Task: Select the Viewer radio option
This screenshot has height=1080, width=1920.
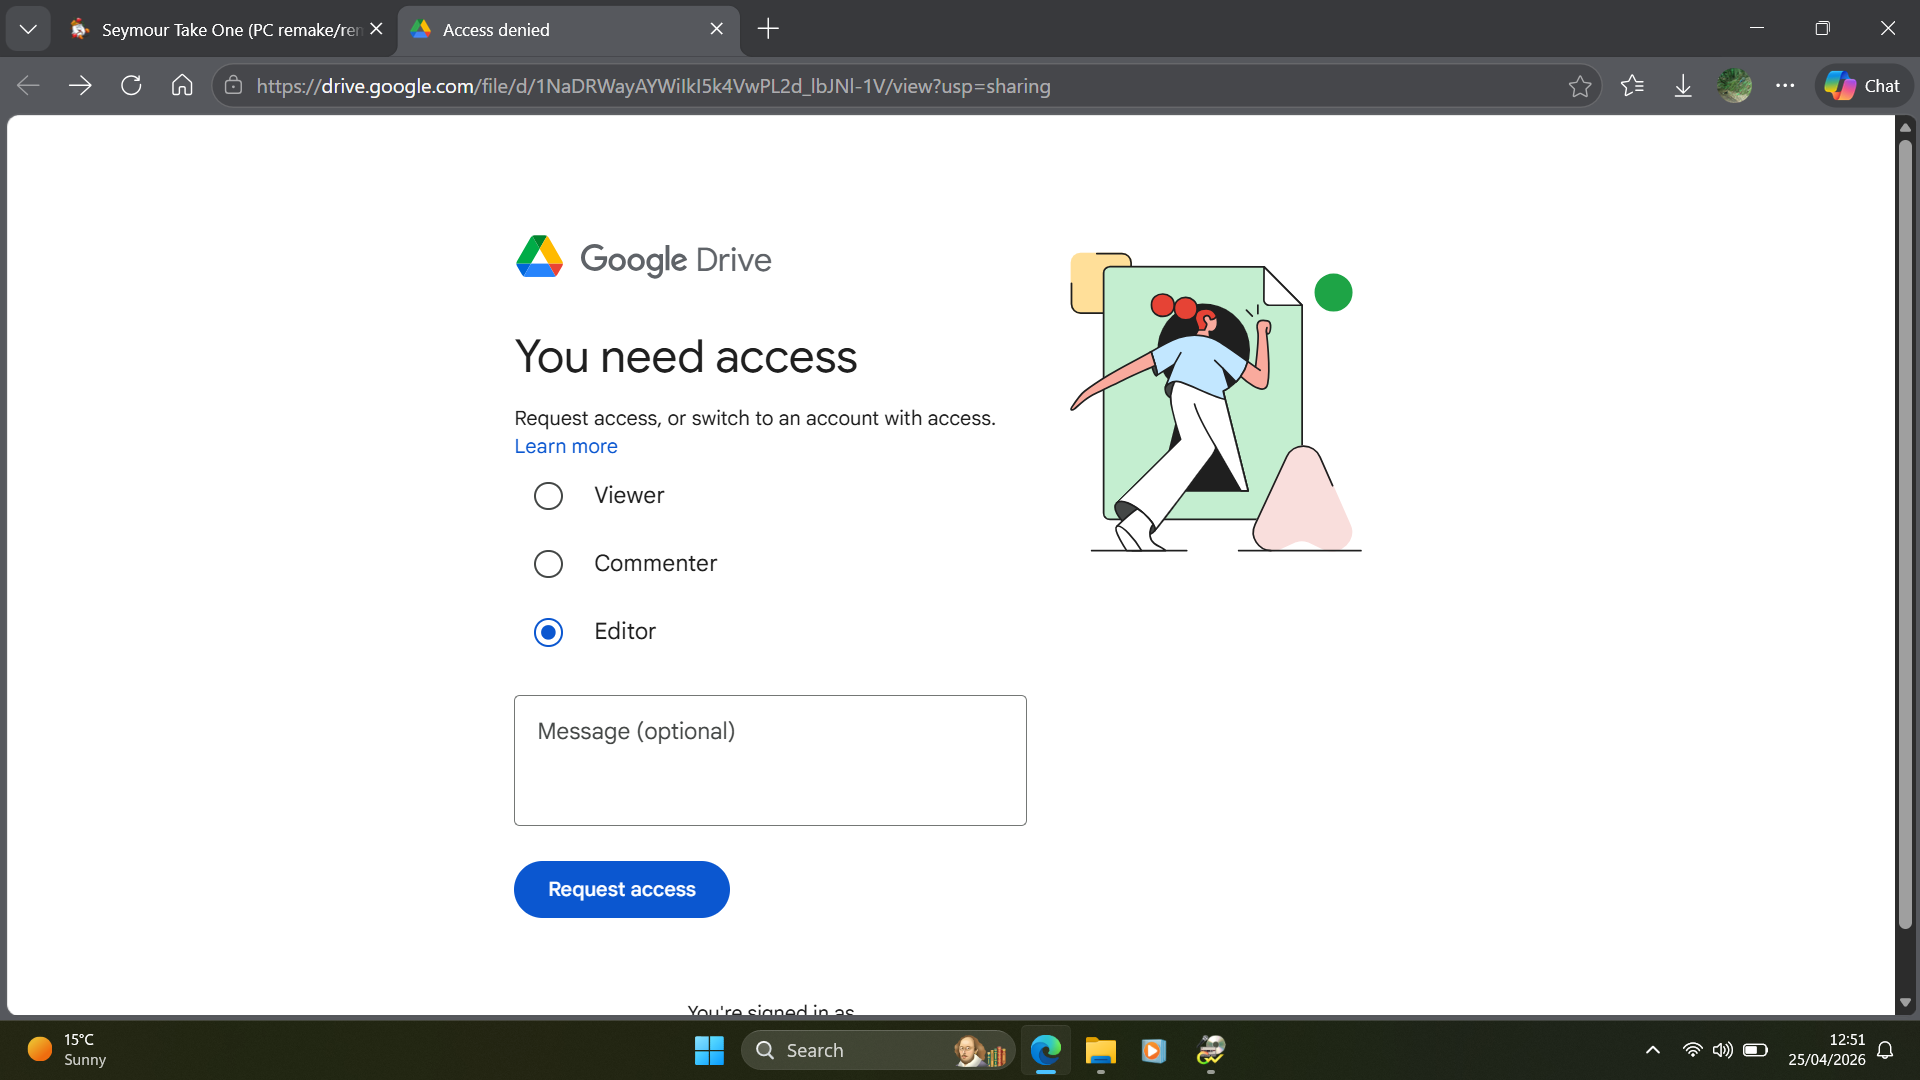Action: click(x=548, y=496)
